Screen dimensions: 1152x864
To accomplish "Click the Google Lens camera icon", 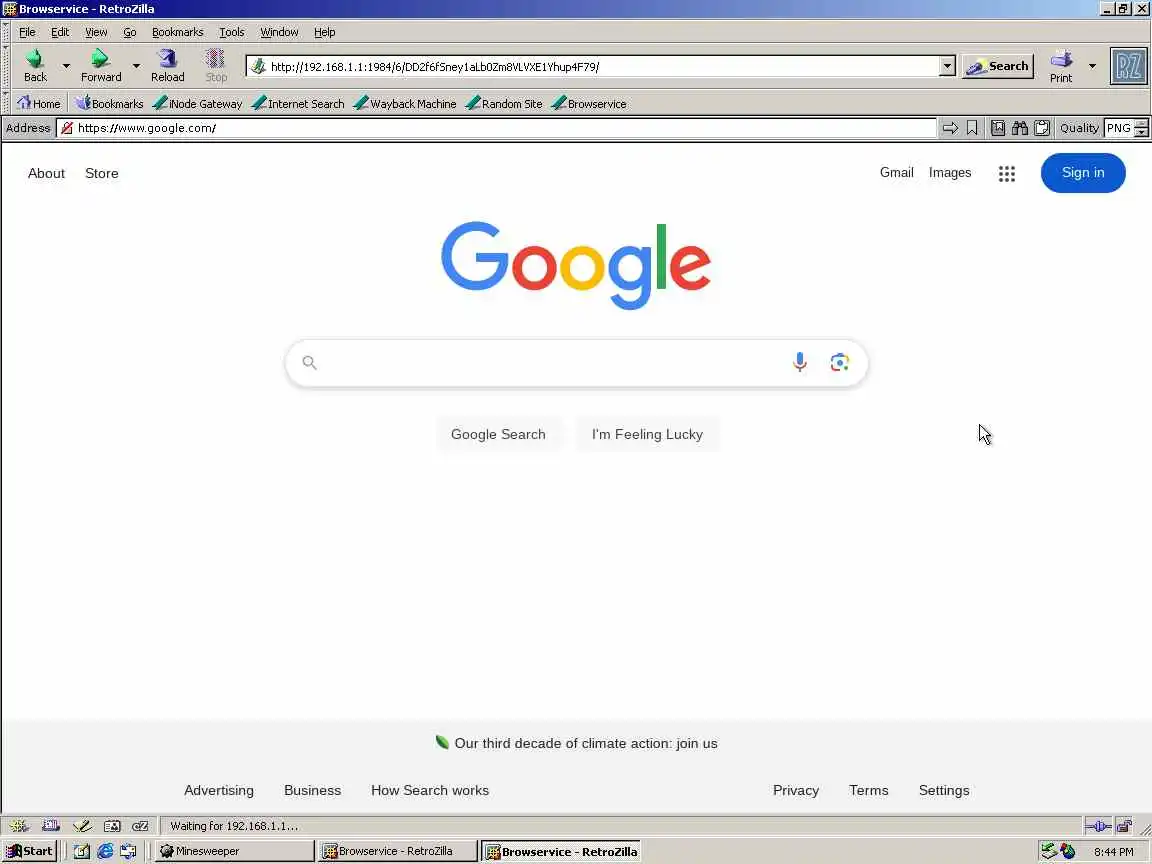I will 840,362.
